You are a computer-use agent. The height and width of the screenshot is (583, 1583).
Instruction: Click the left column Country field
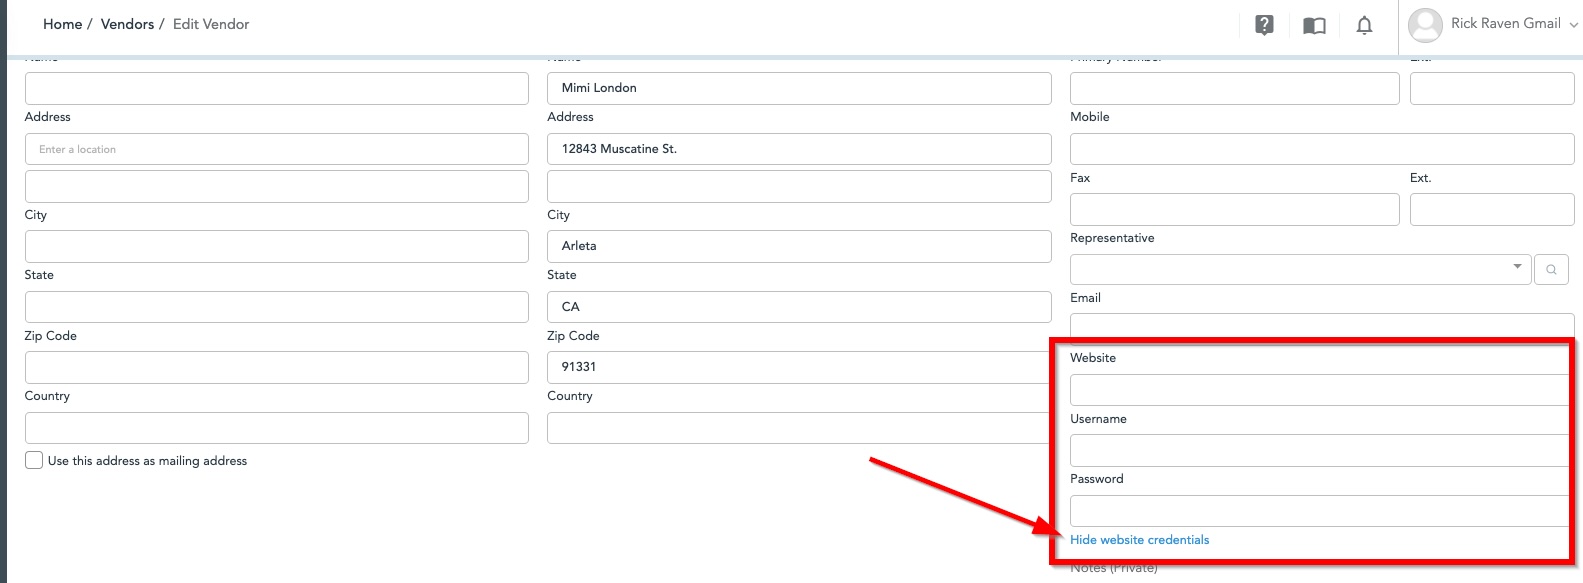[276, 428]
